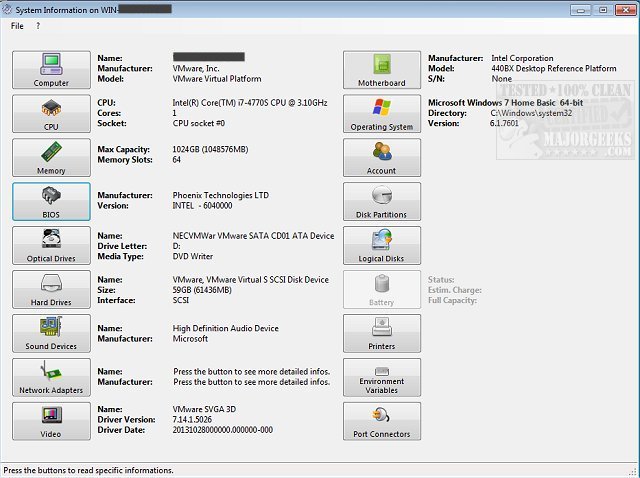Open Motherboard information
The width and height of the screenshot is (640, 478).
(382, 70)
